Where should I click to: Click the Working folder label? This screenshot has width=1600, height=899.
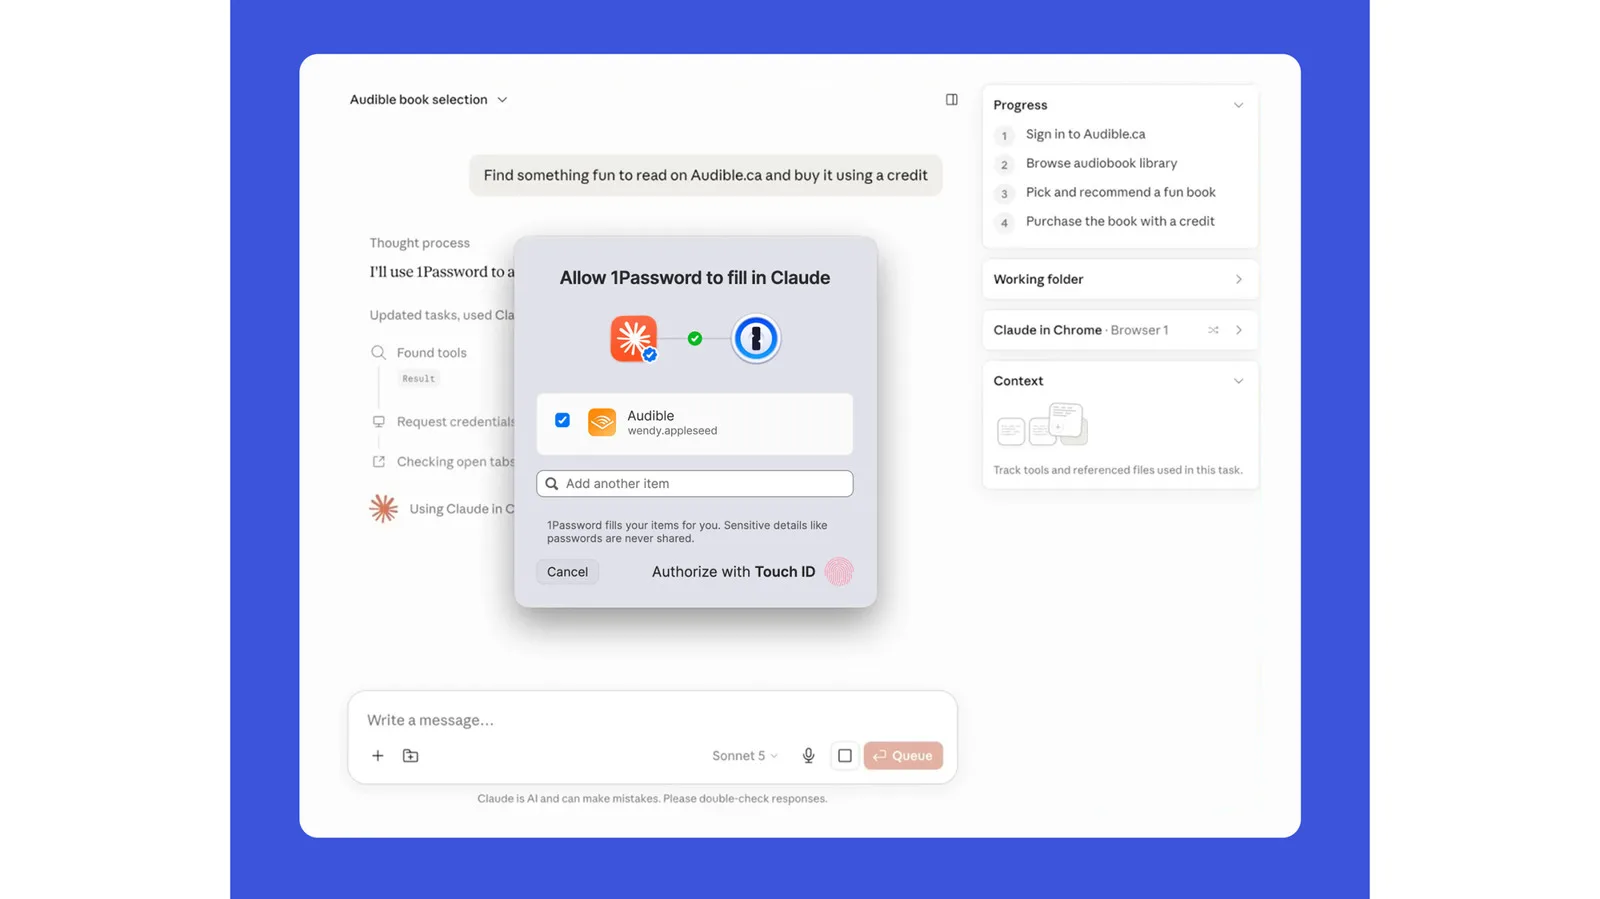click(x=1038, y=280)
